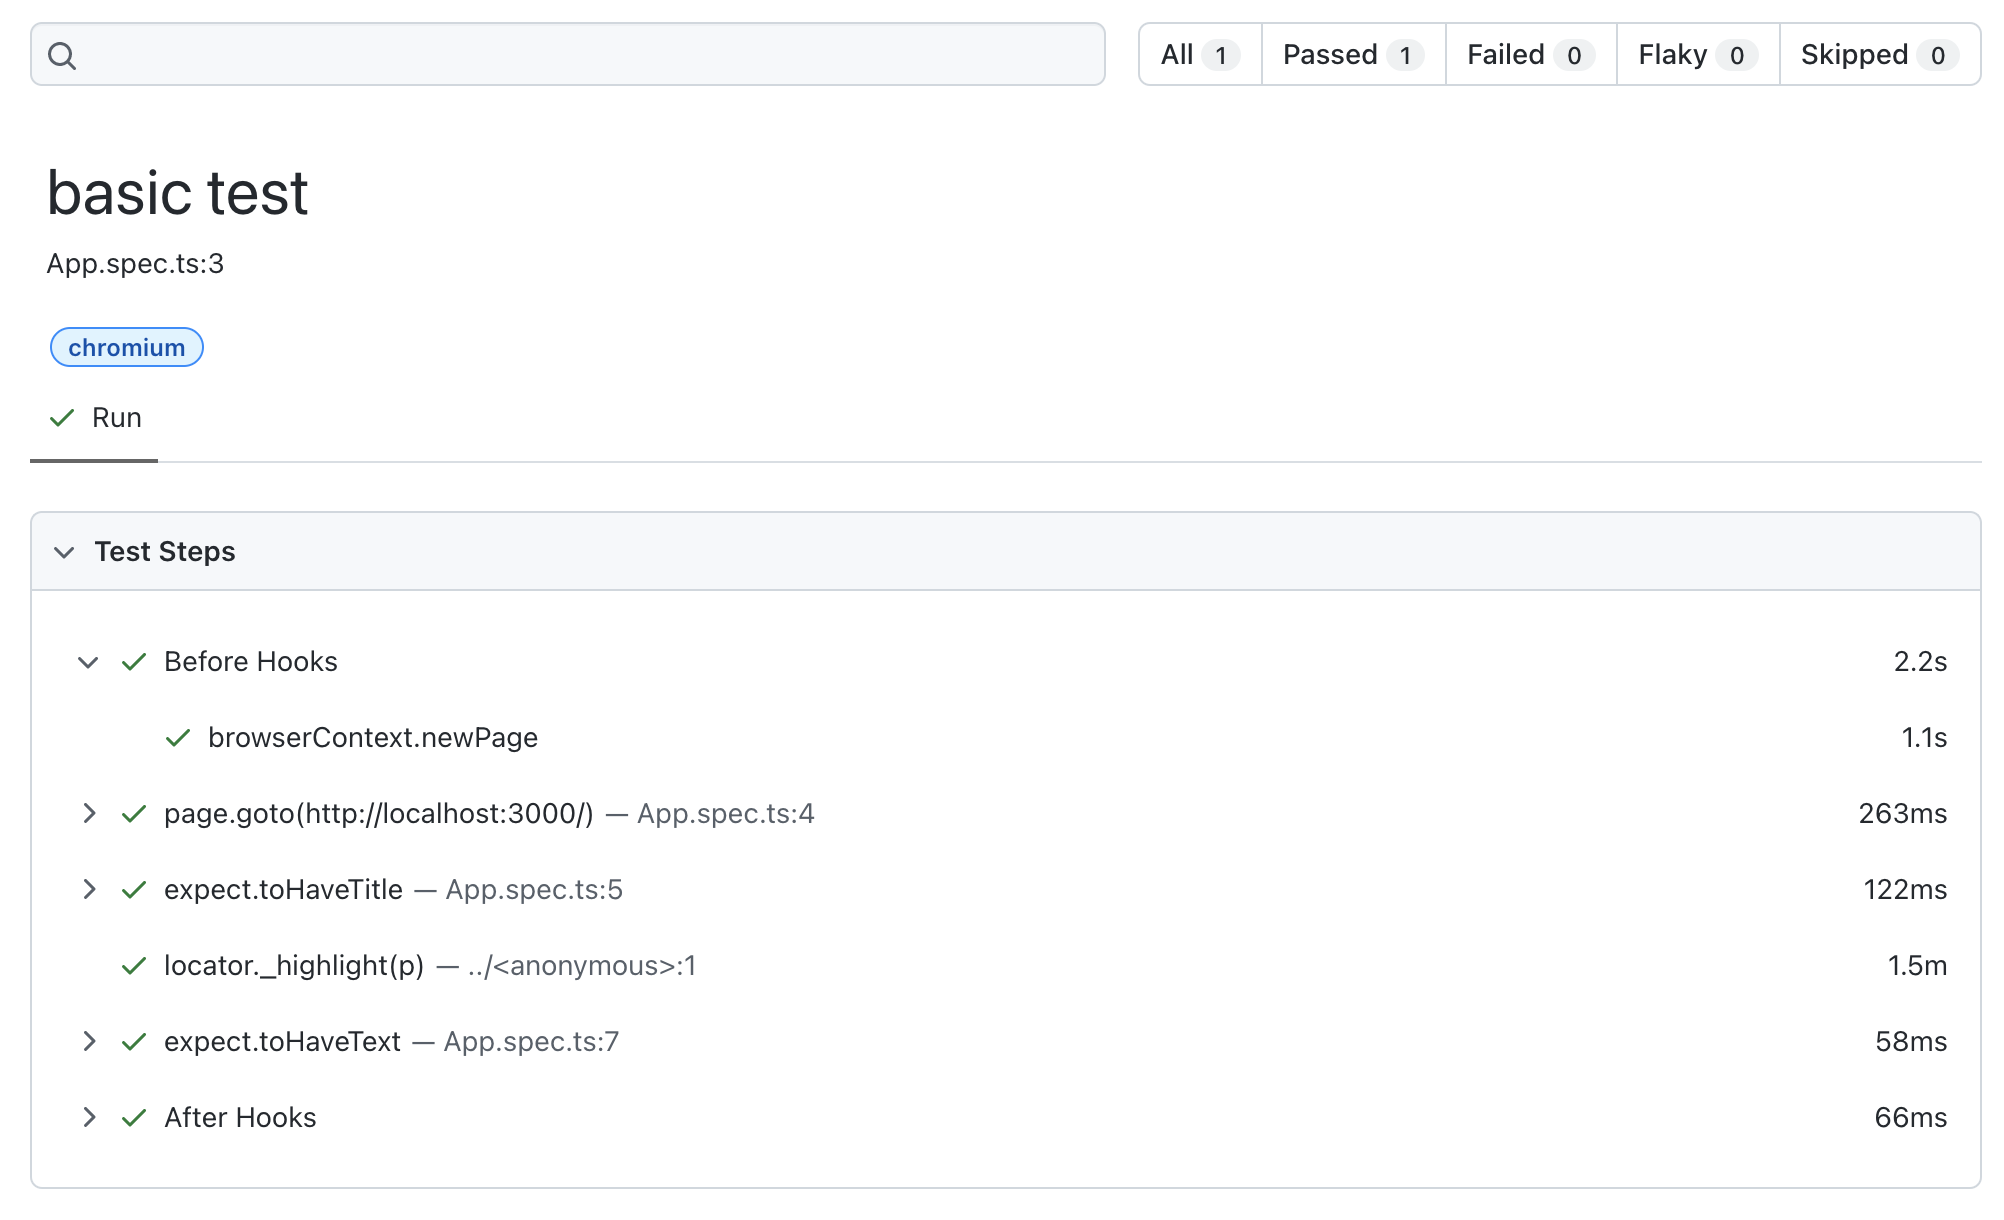Click the check icon beside locator._highlight step
The height and width of the screenshot is (1220, 2004).
coord(135,965)
